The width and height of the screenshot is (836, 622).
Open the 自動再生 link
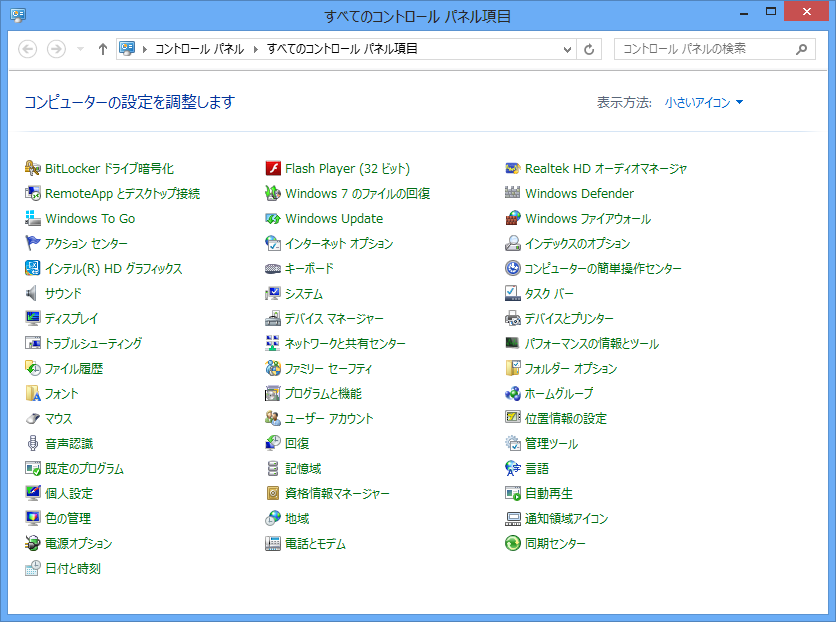549,494
